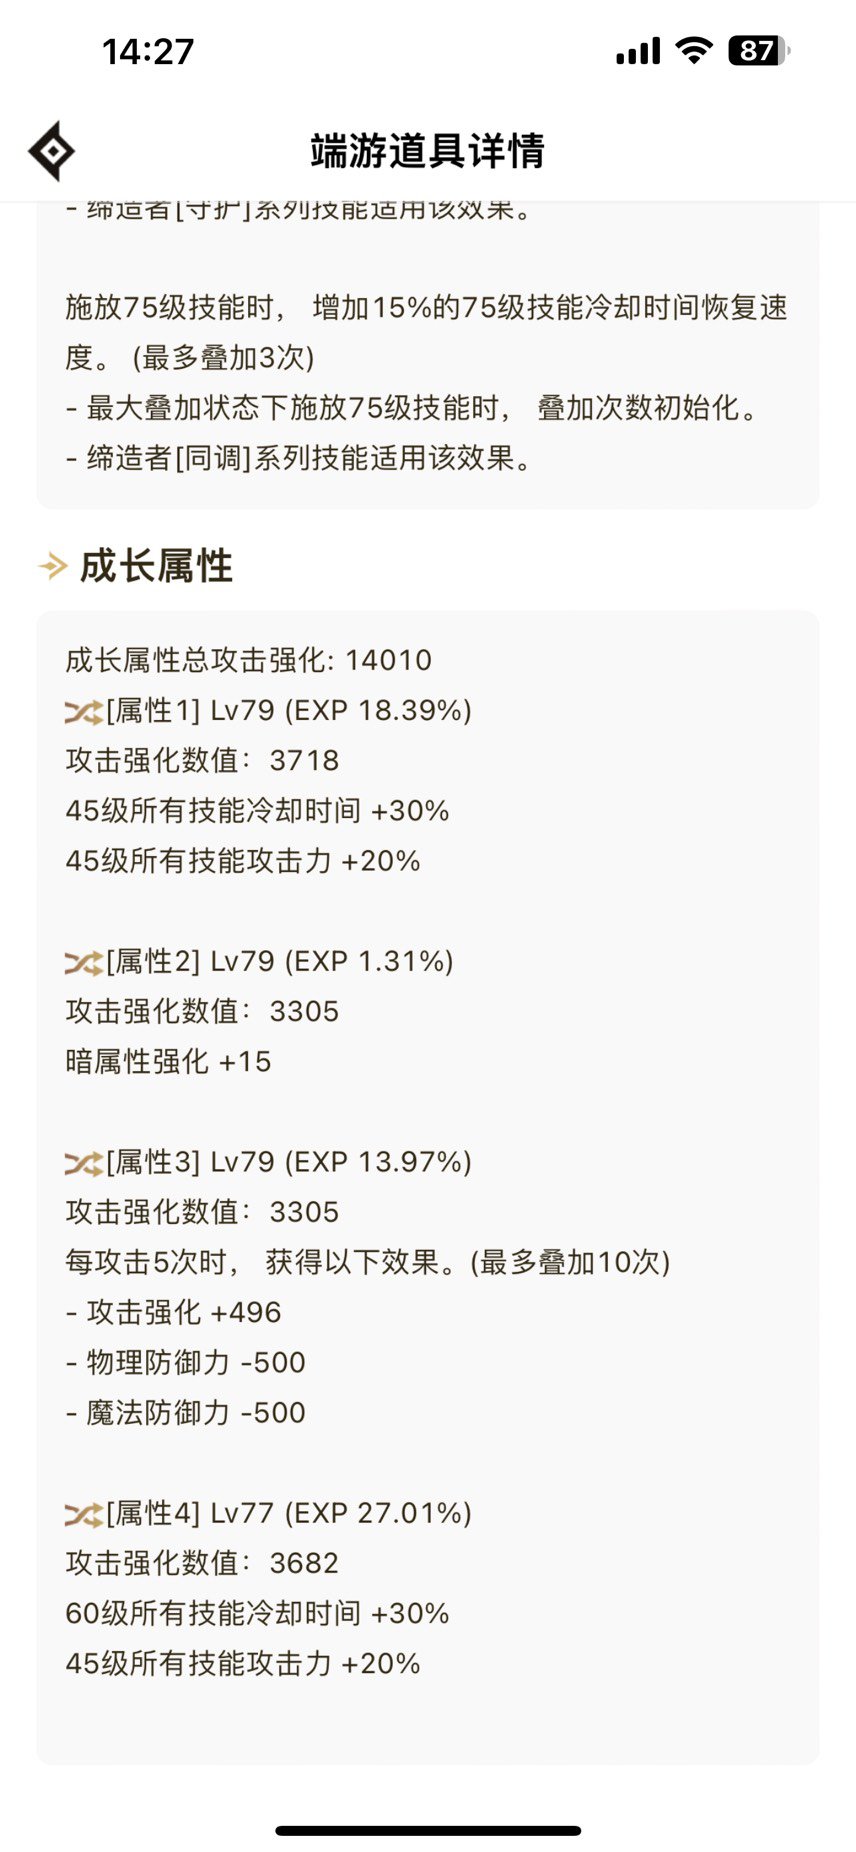Select the [属性3] Lv79 line
Viewport: 856px width, 1852px height.
coord(269,1163)
